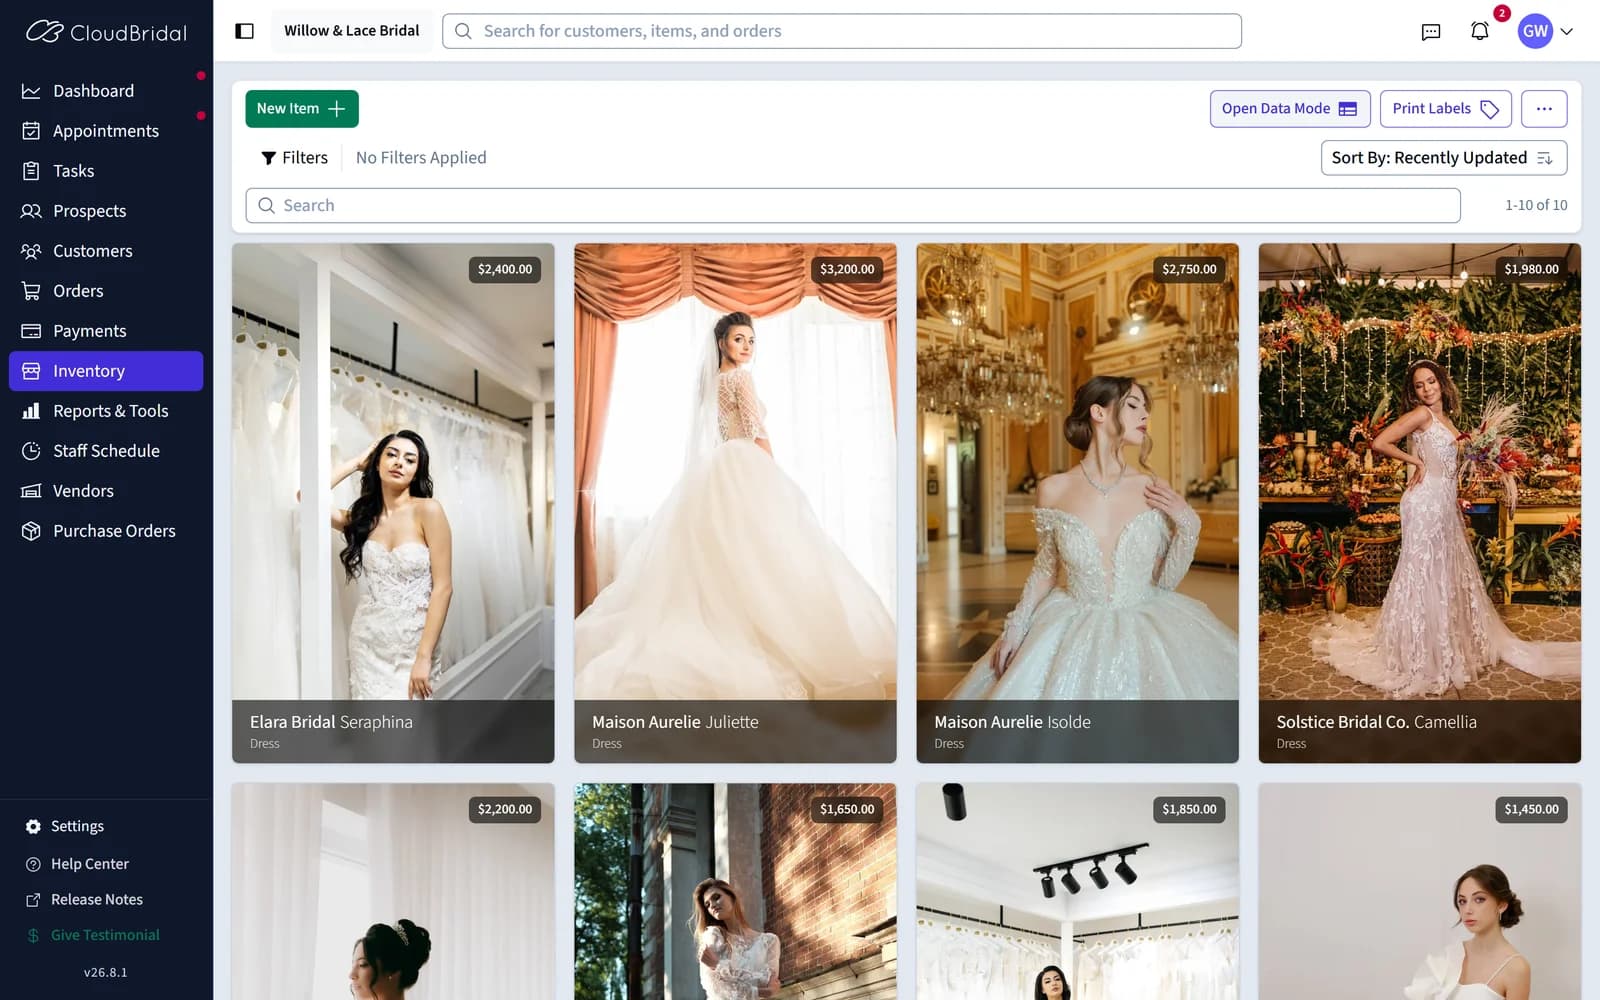Open the Maison Aurelie Juliette dress card
The width and height of the screenshot is (1600, 1000).
pos(735,503)
